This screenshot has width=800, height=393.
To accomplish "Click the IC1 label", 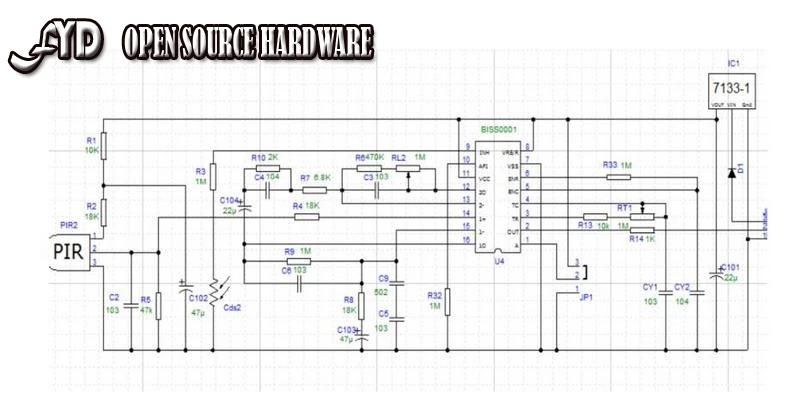I will [733, 64].
